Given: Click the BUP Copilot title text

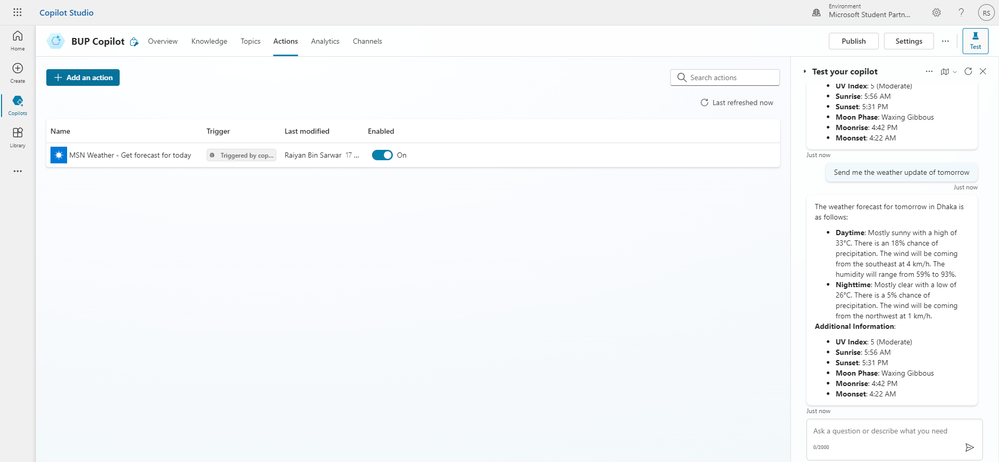Looking at the screenshot, I should point(97,41).
